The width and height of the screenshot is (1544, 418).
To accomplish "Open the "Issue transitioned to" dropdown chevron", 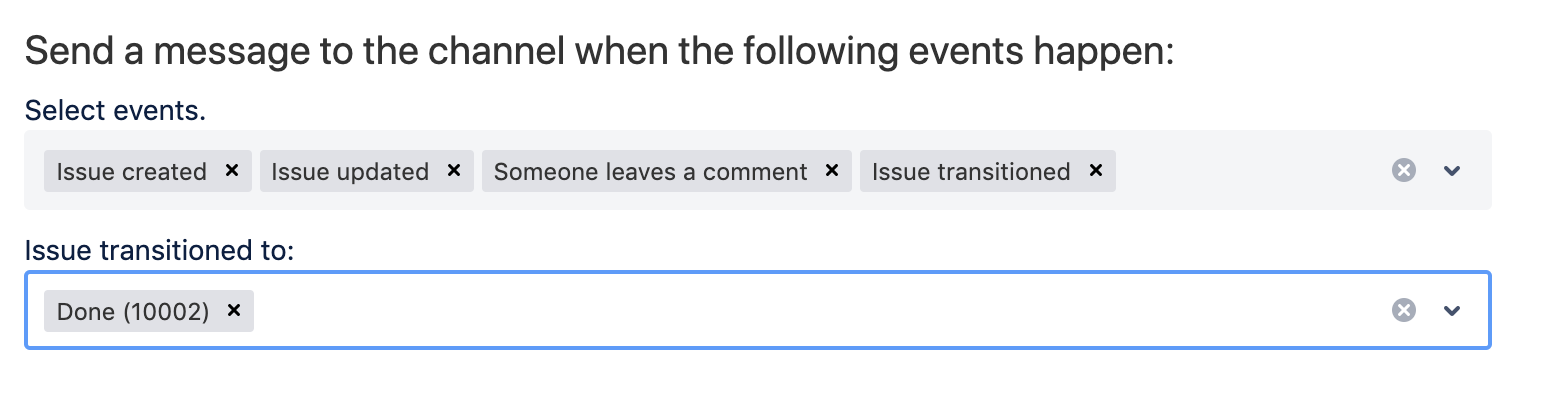I will pyautogui.click(x=1453, y=311).
